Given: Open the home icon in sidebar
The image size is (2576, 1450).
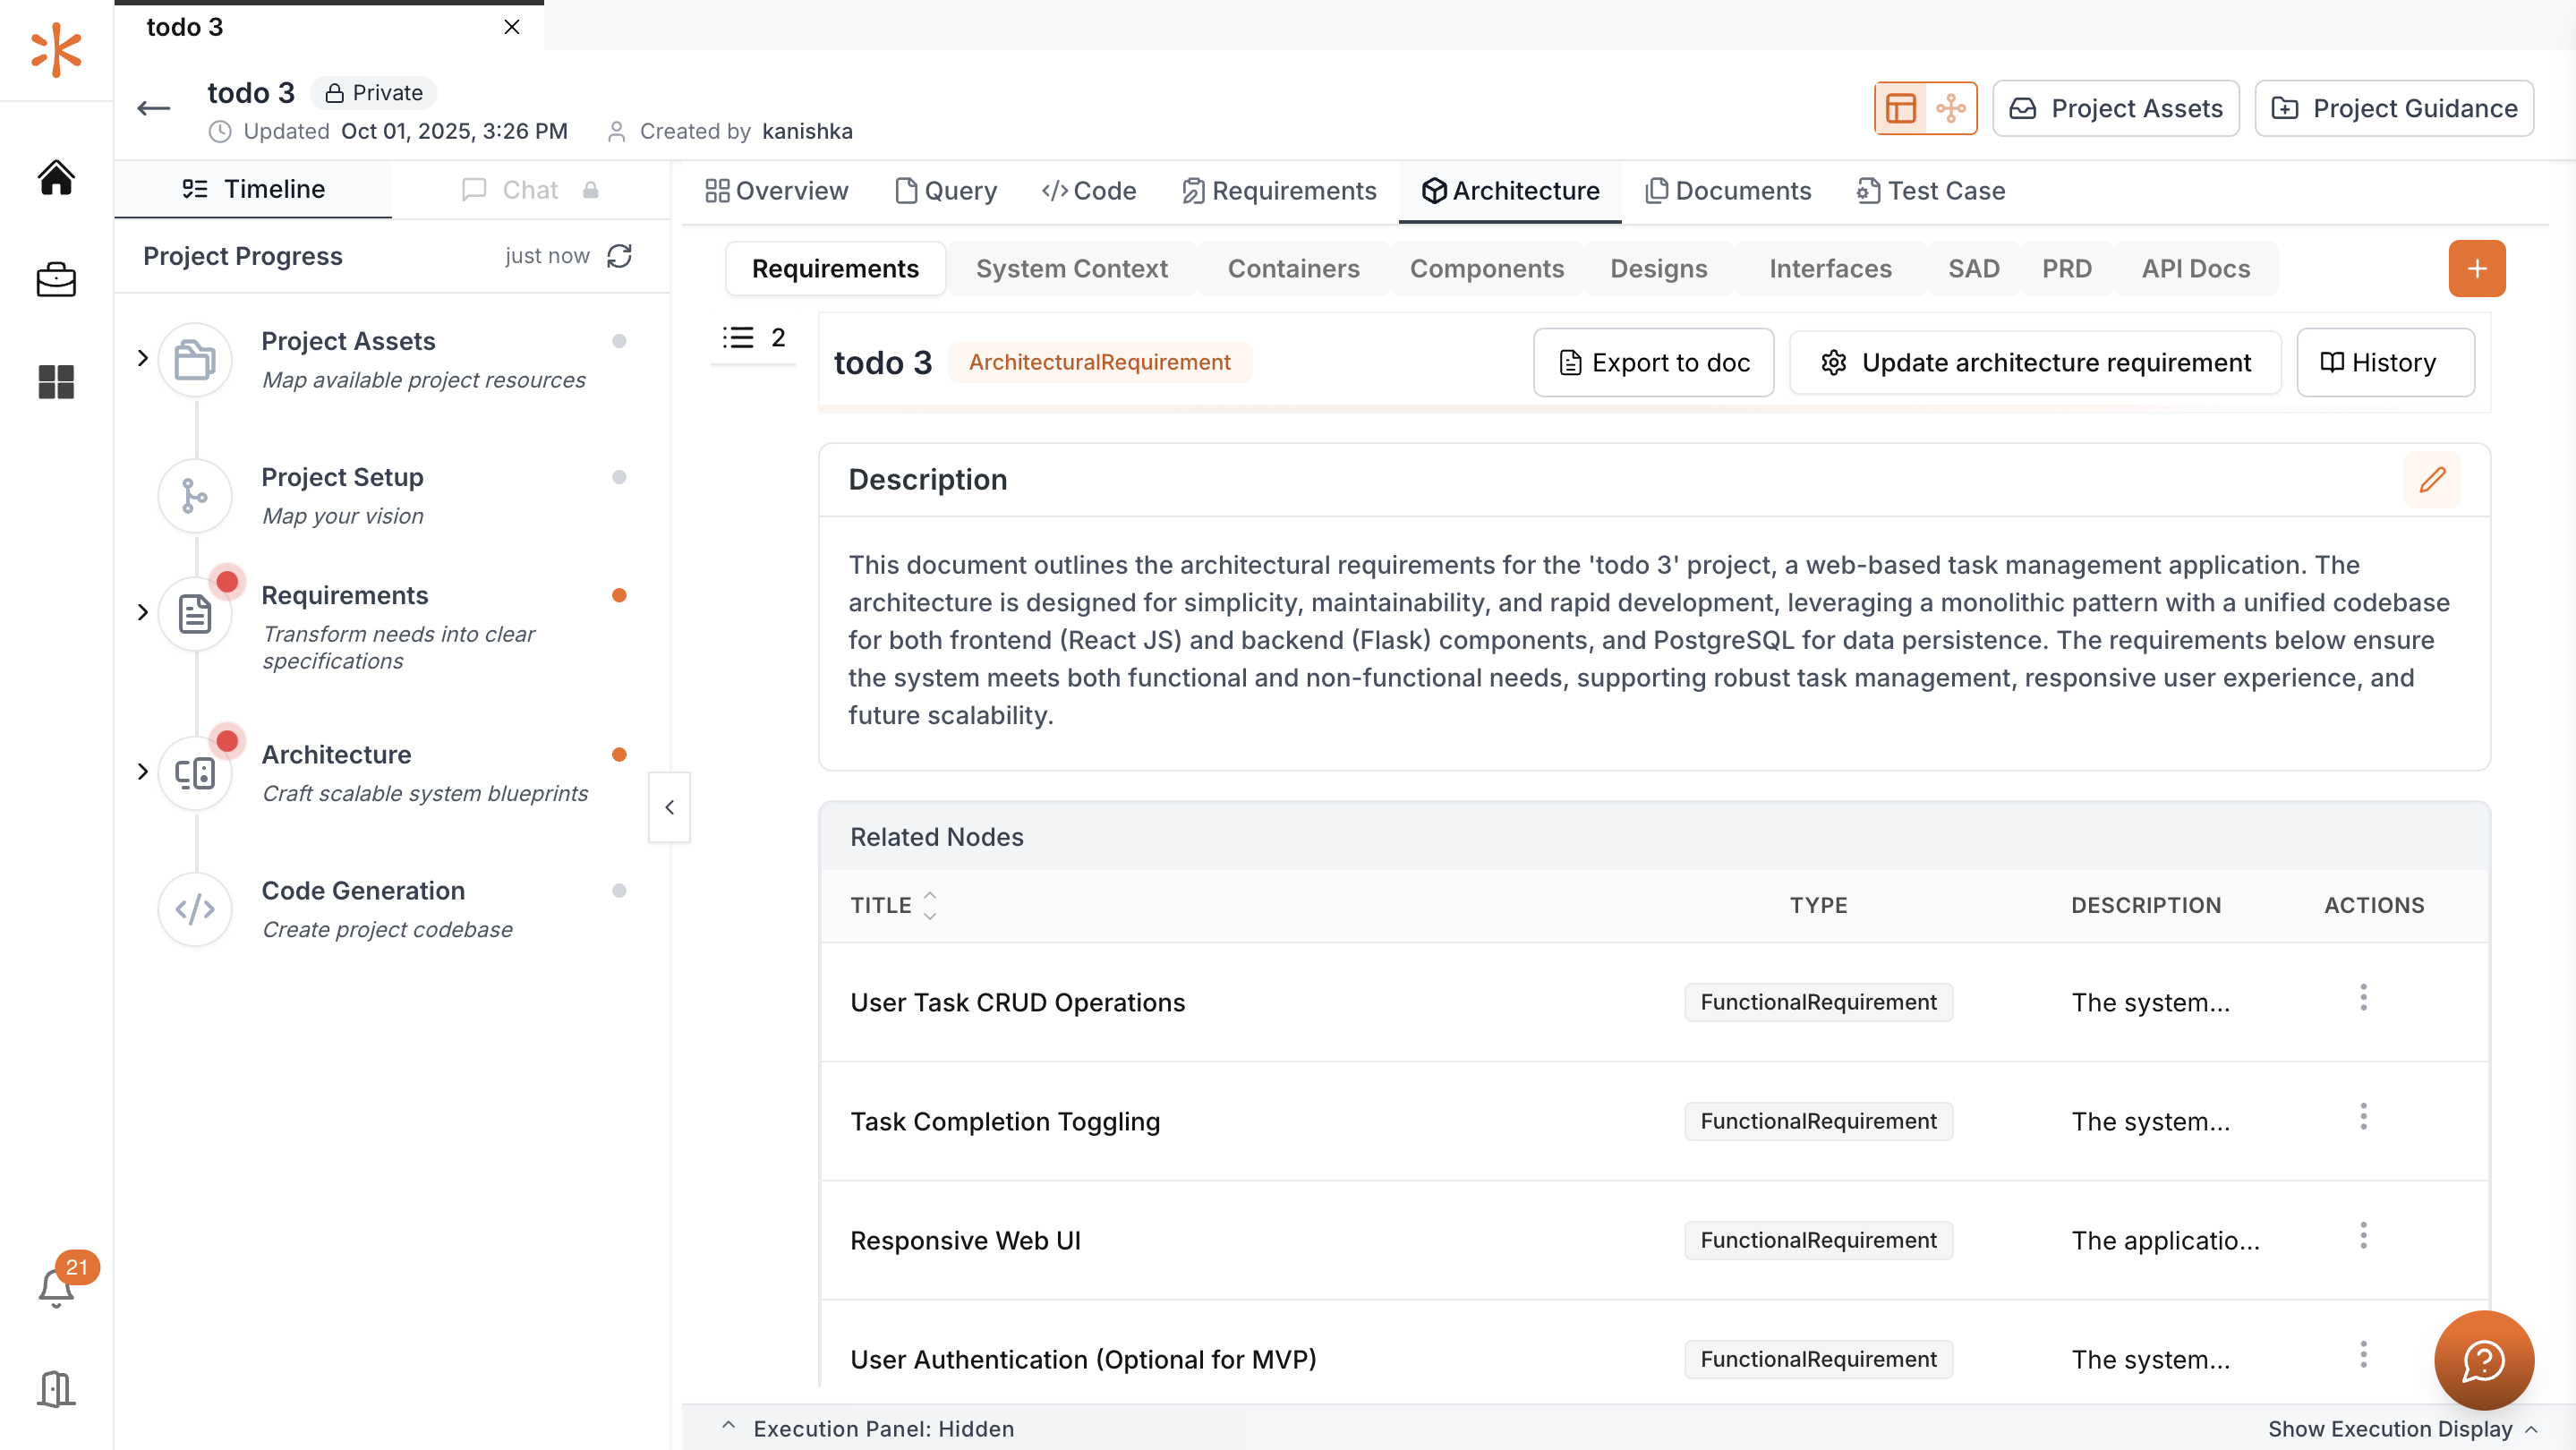Looking at the screenshot, I should point(56,178).
